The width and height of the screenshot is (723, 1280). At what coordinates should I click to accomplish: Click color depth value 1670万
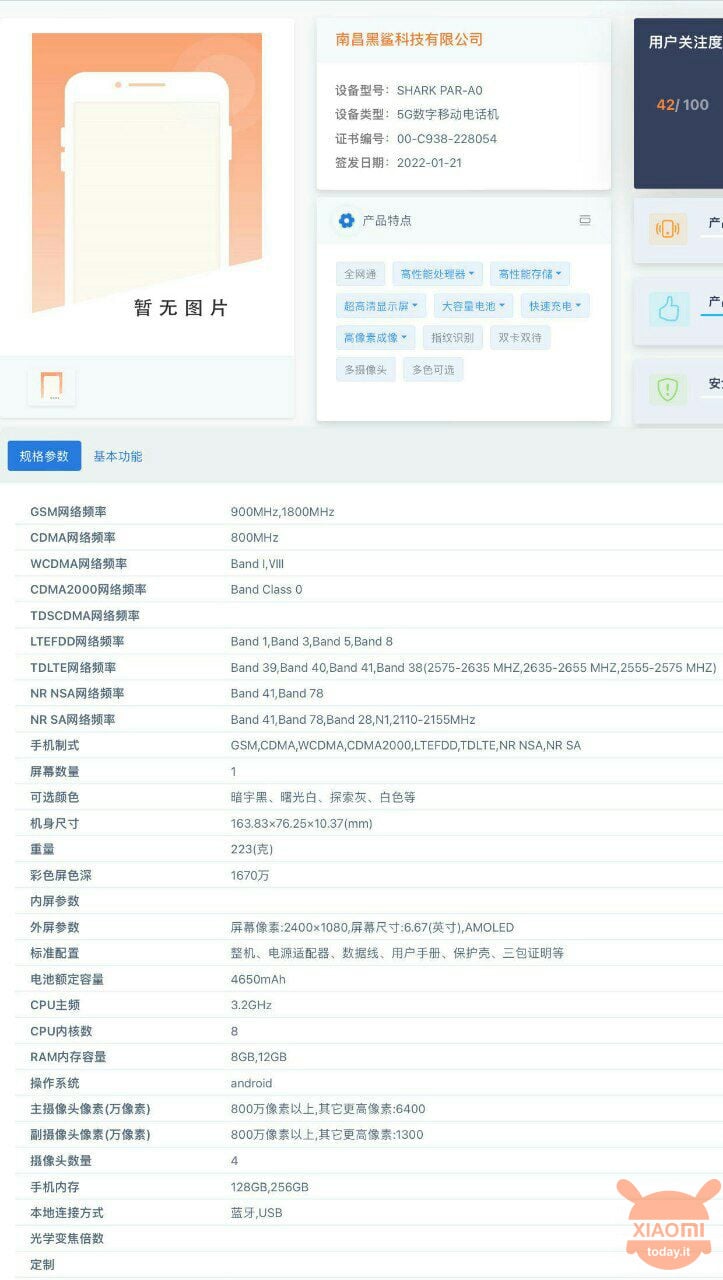point(250,876)
